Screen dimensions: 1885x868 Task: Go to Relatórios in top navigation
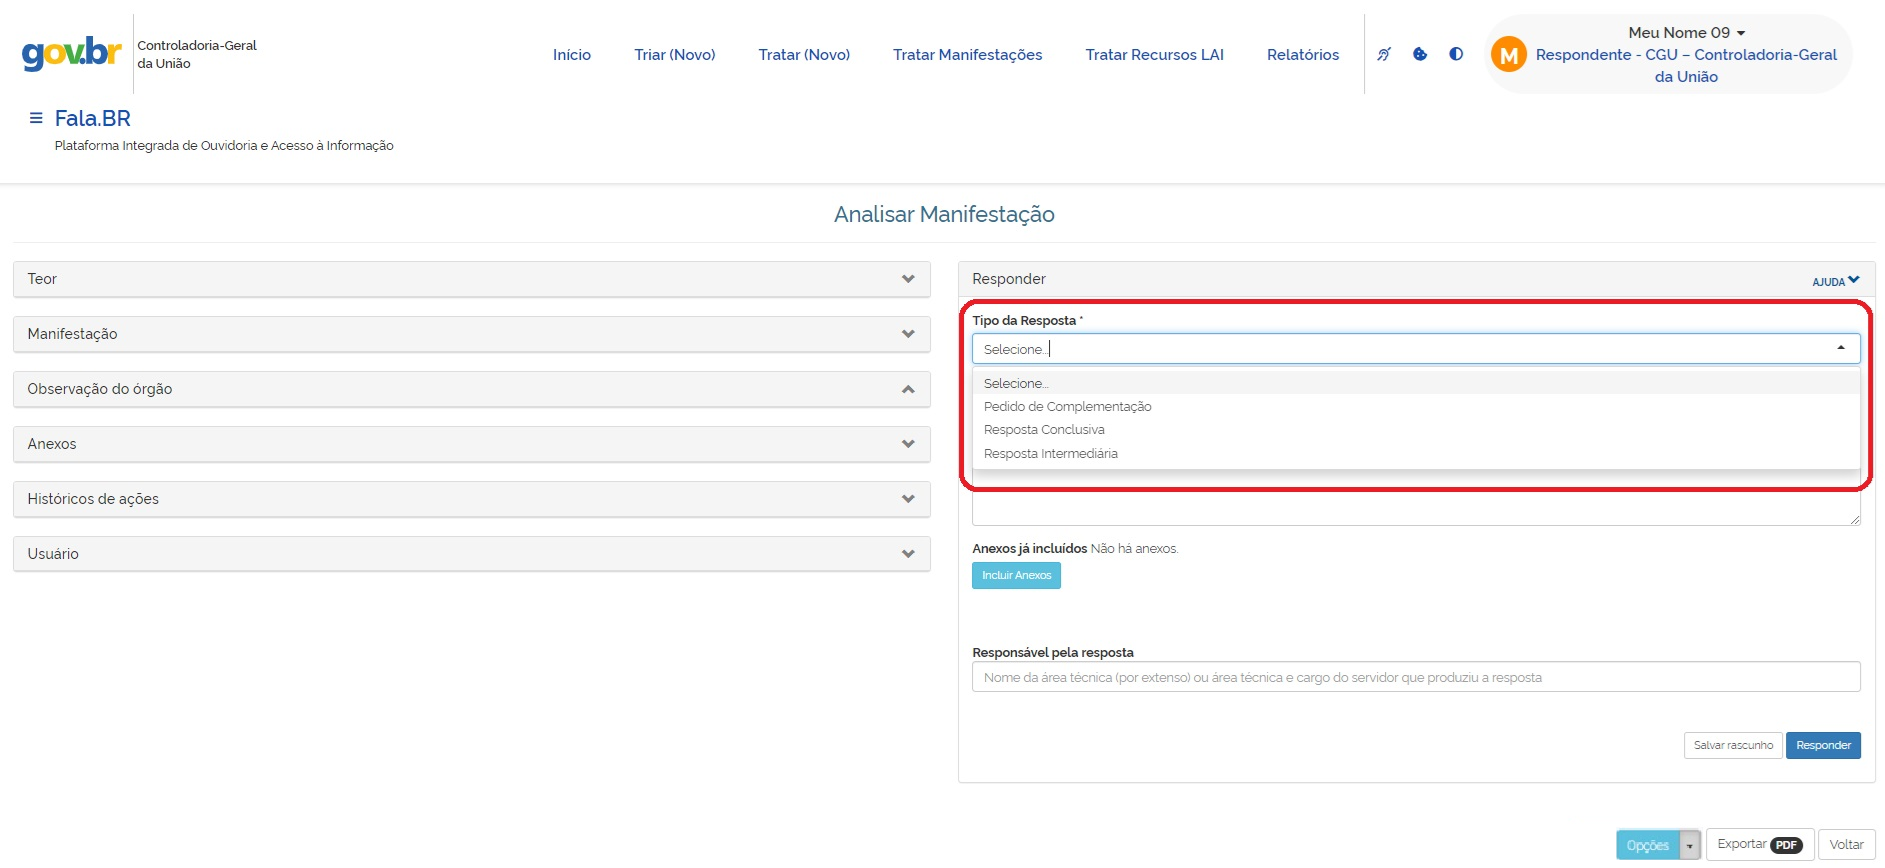(1302, 55)
